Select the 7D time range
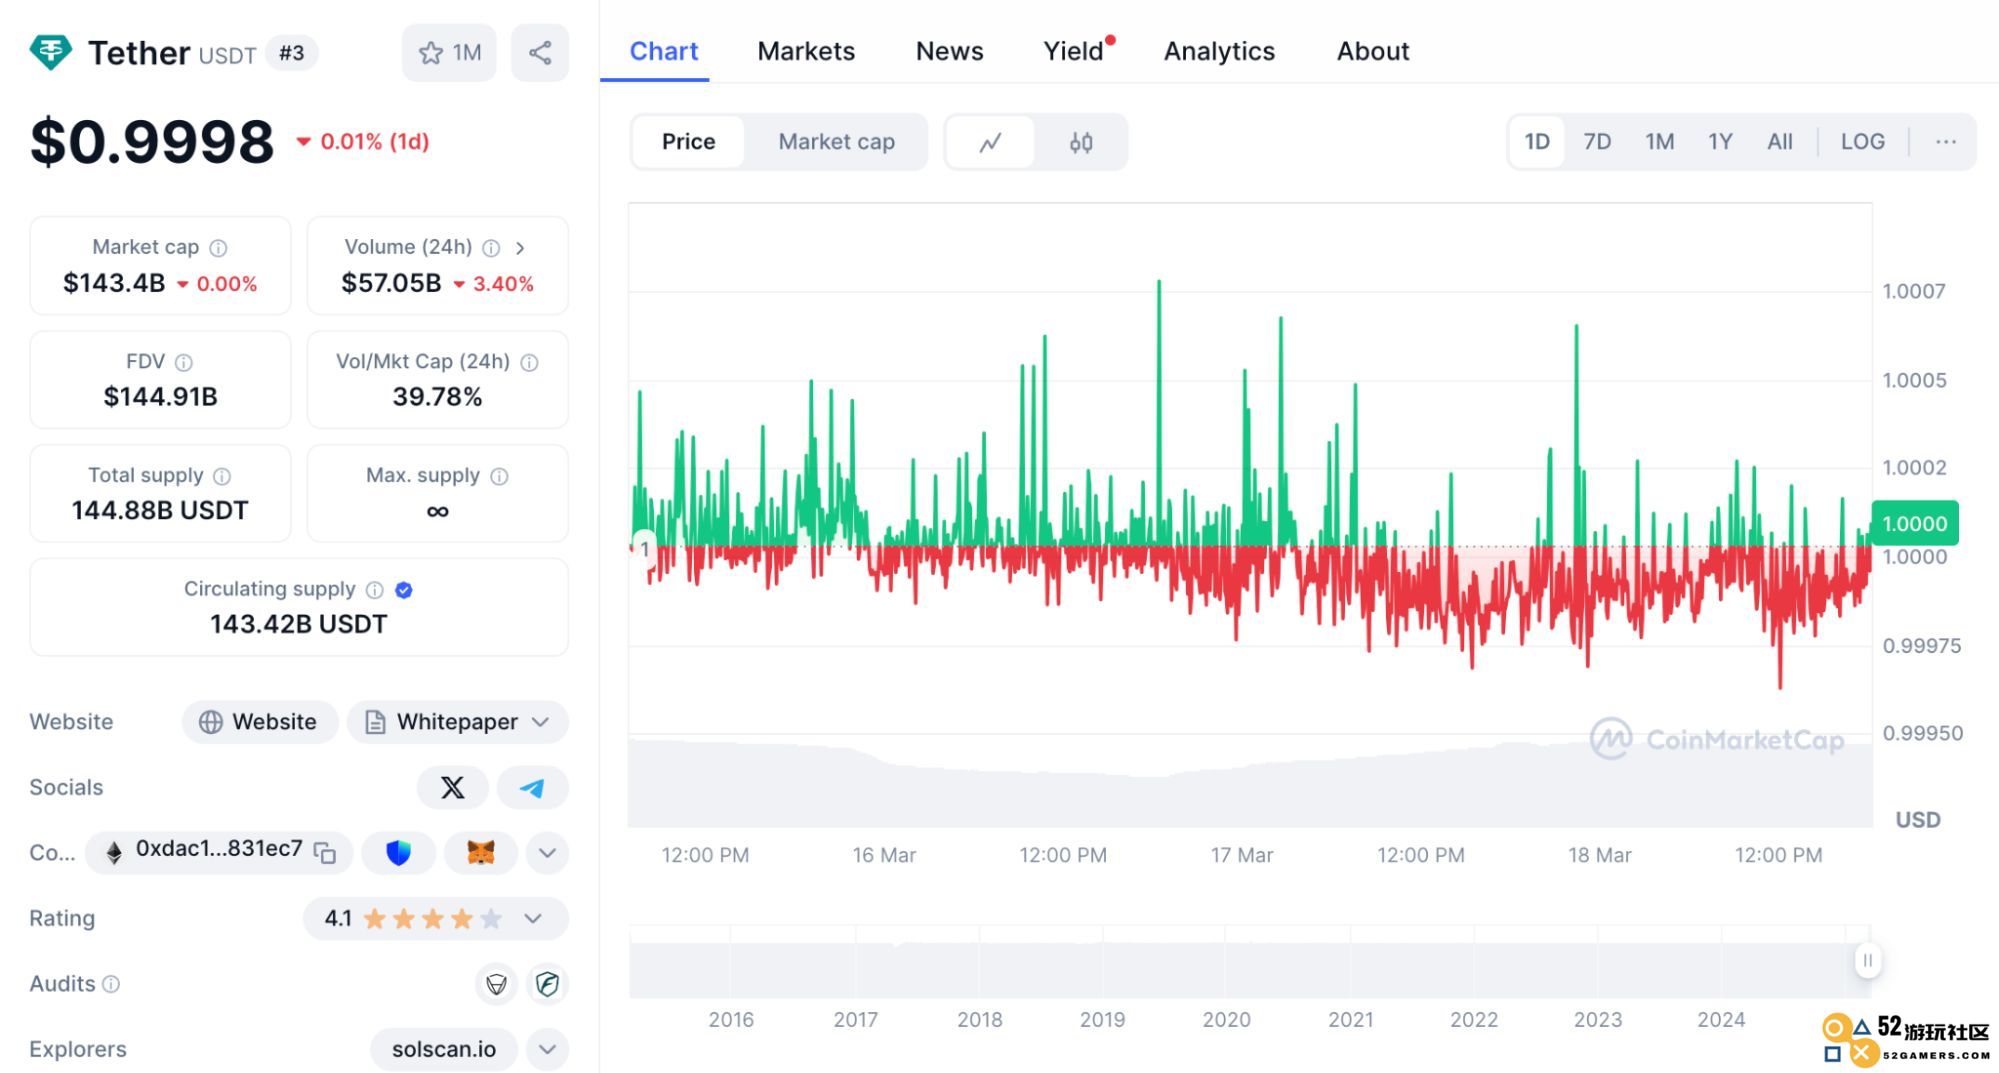The image size is (1999, 1073). 1597,142
